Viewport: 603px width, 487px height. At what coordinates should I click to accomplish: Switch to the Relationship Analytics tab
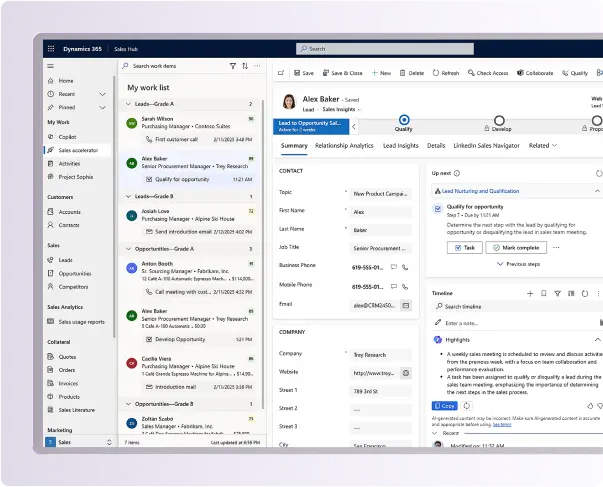(x=344, y=146)
